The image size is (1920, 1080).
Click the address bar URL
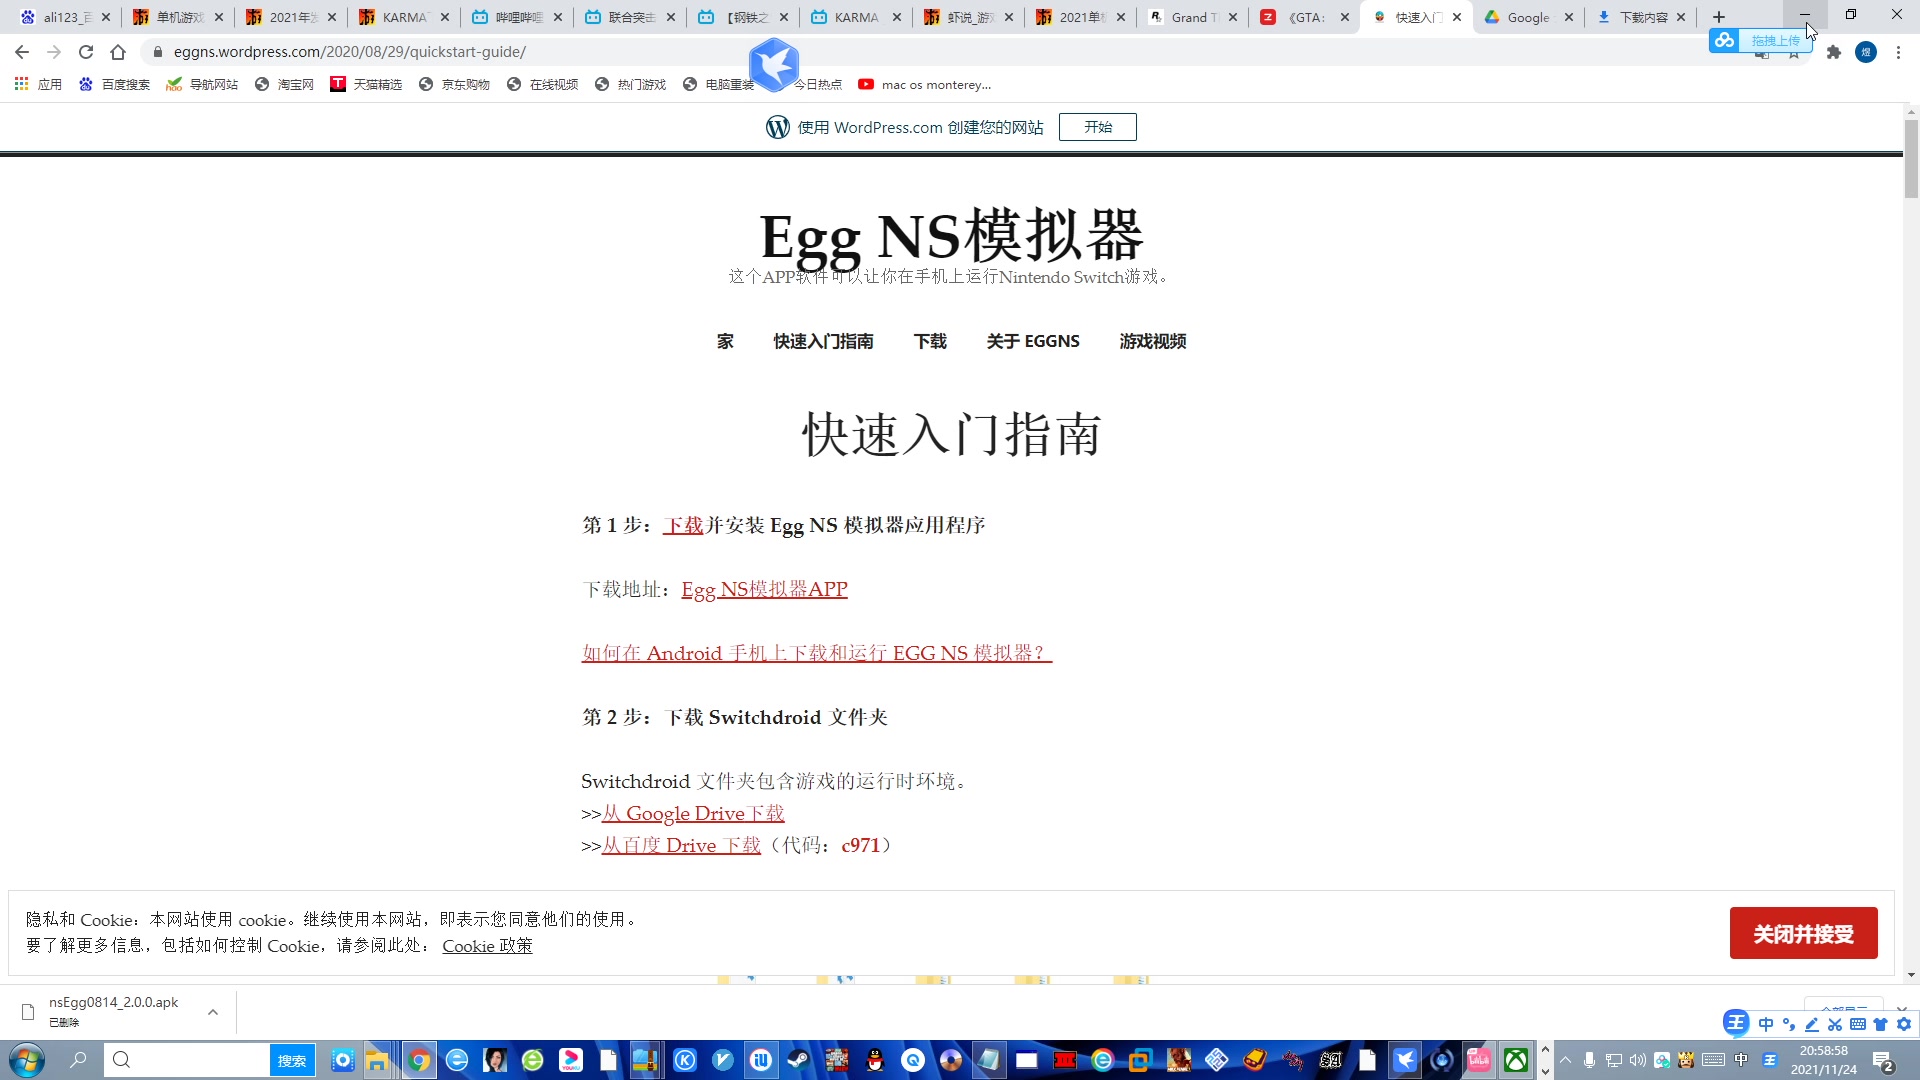pyautogui.click(x=349, y=52)
